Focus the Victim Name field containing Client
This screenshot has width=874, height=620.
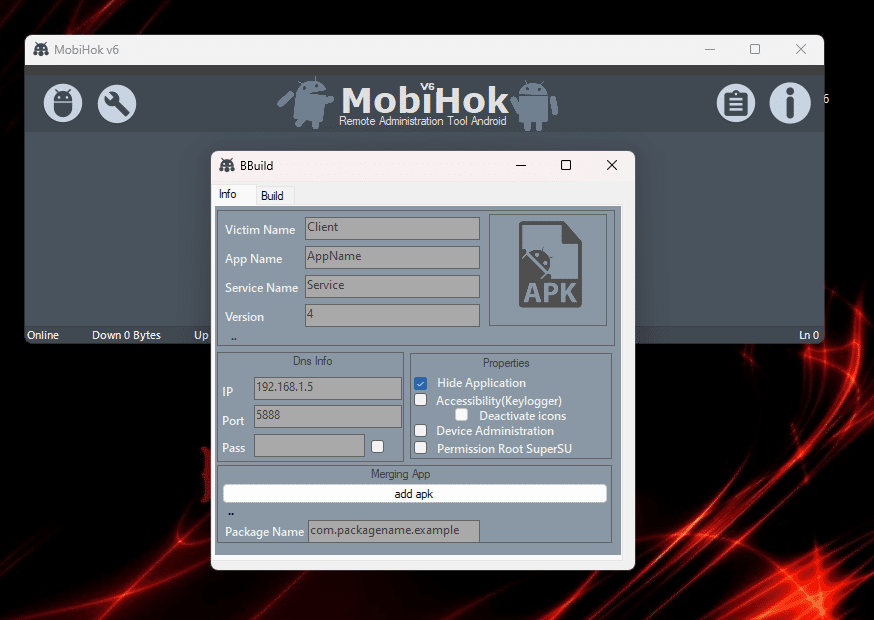tap(392, 228)
